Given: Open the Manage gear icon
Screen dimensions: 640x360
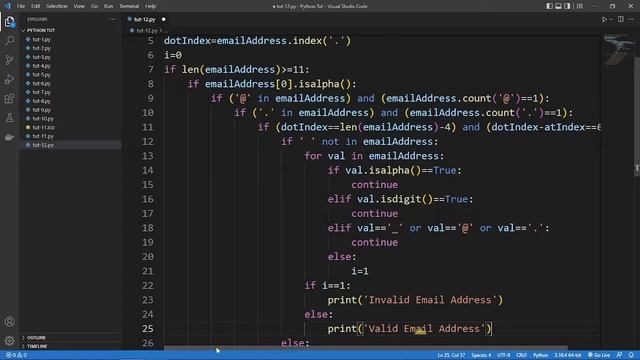Looking at the screenshot, I should coord(9,340).
